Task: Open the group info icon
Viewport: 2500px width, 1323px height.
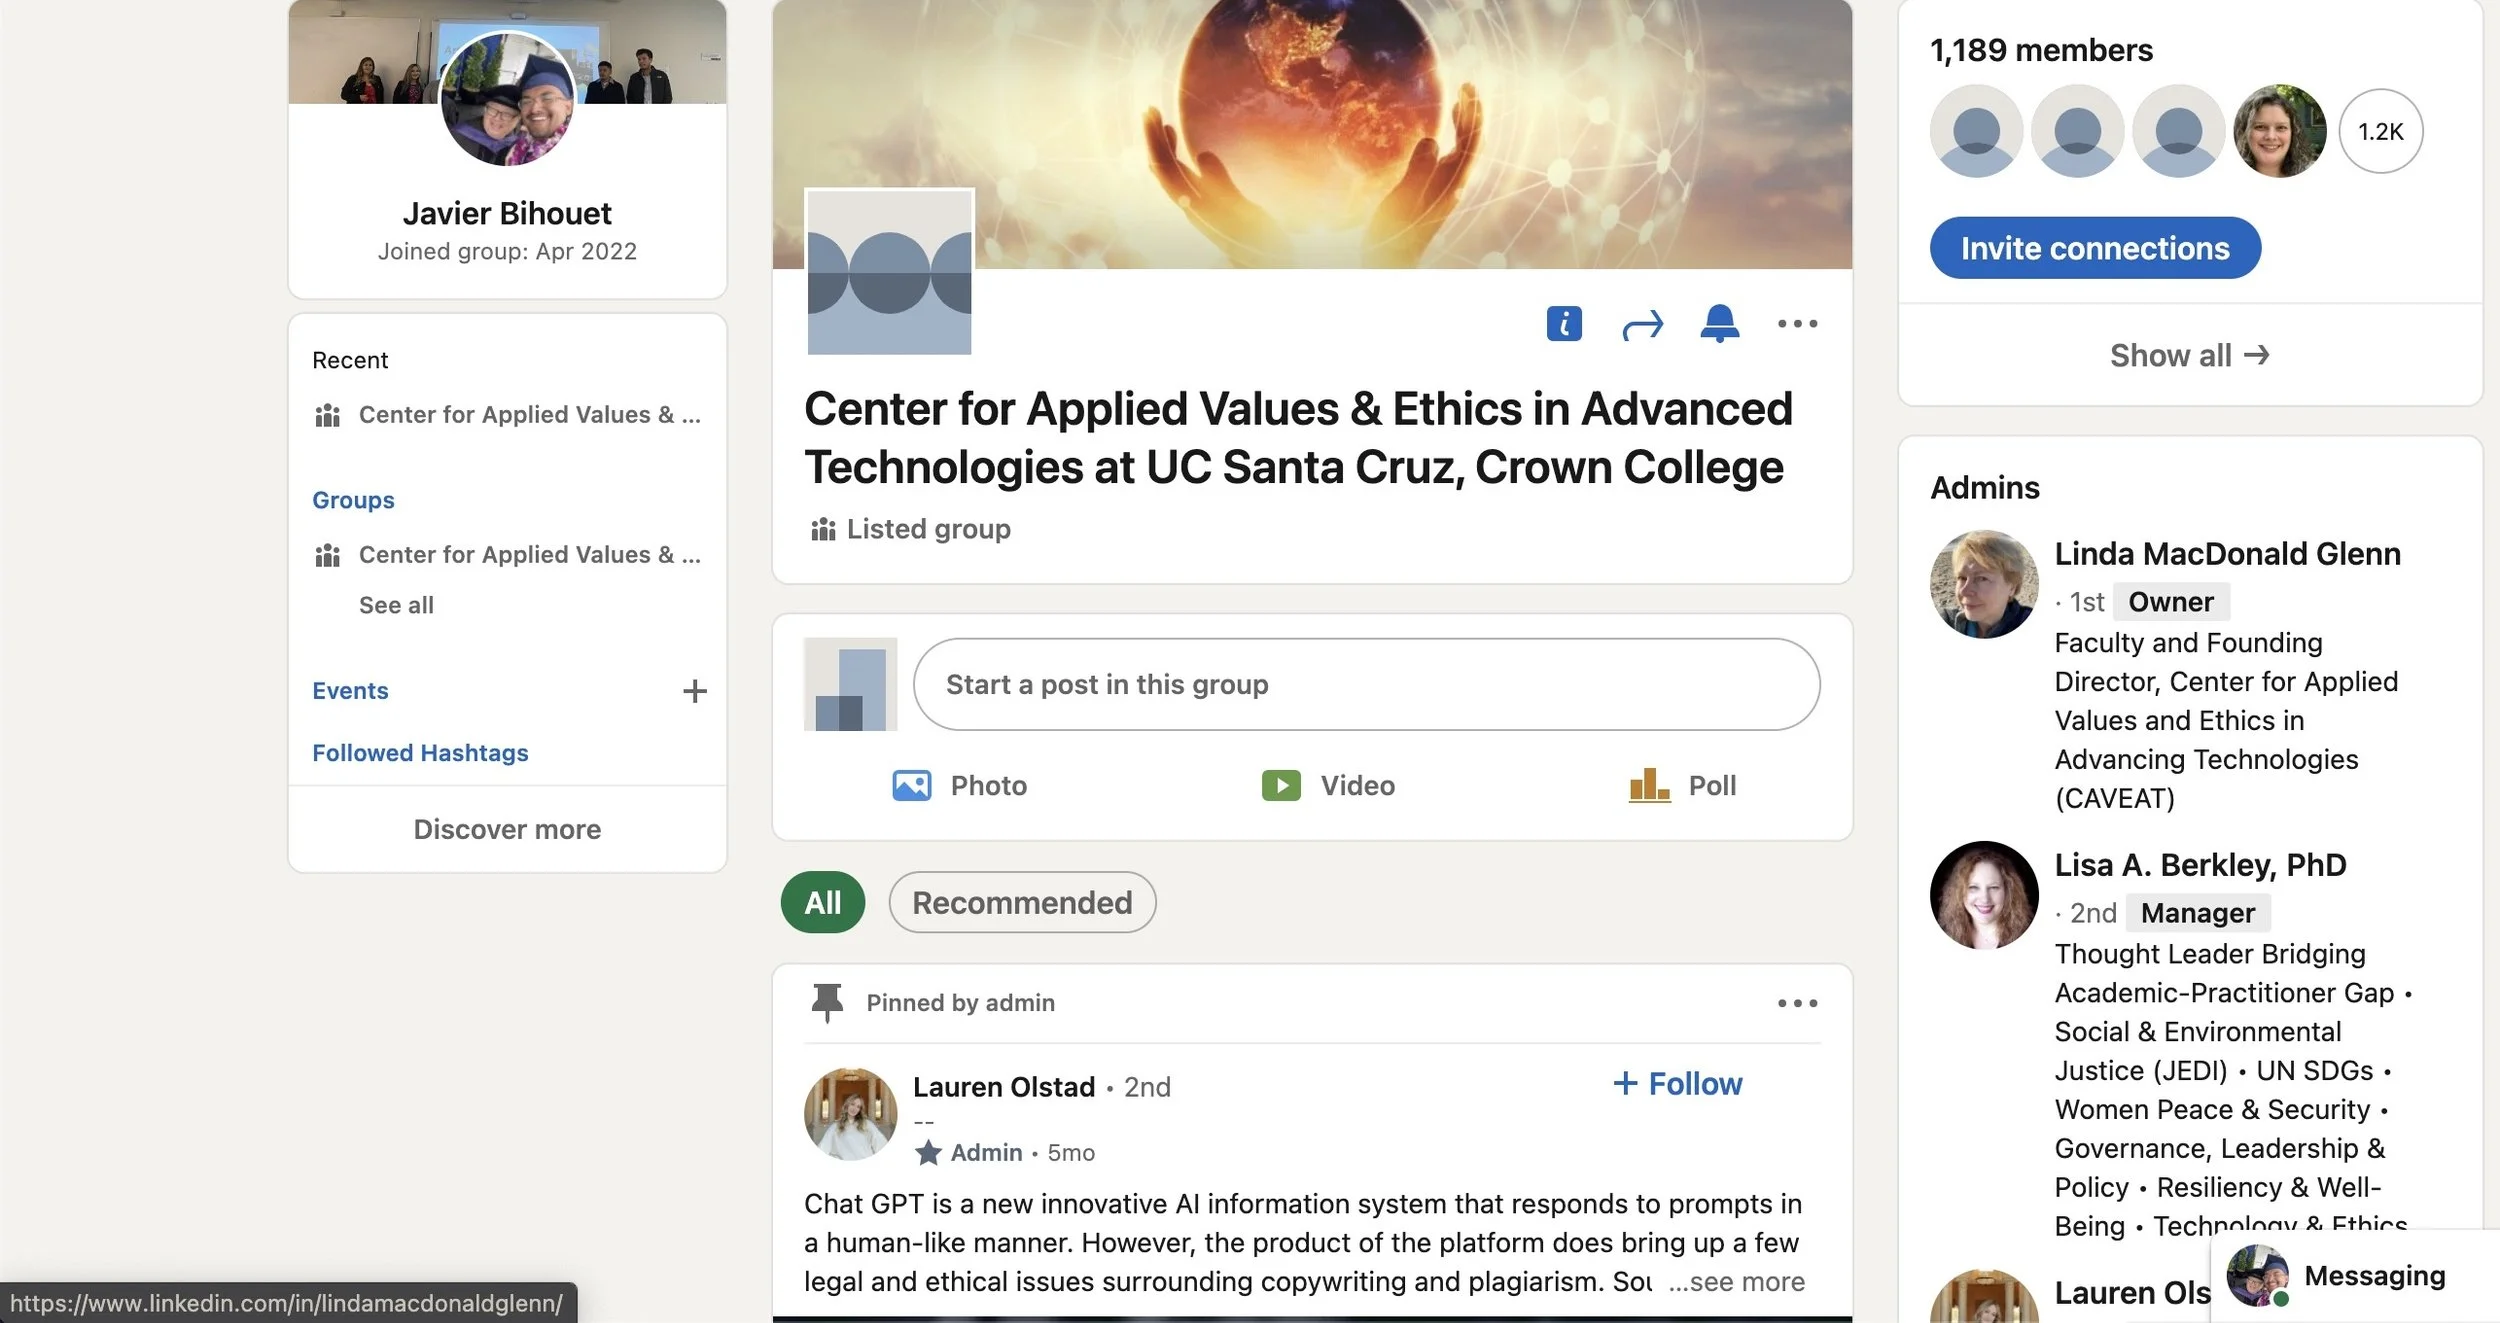Action: [x=1564, y=324]
